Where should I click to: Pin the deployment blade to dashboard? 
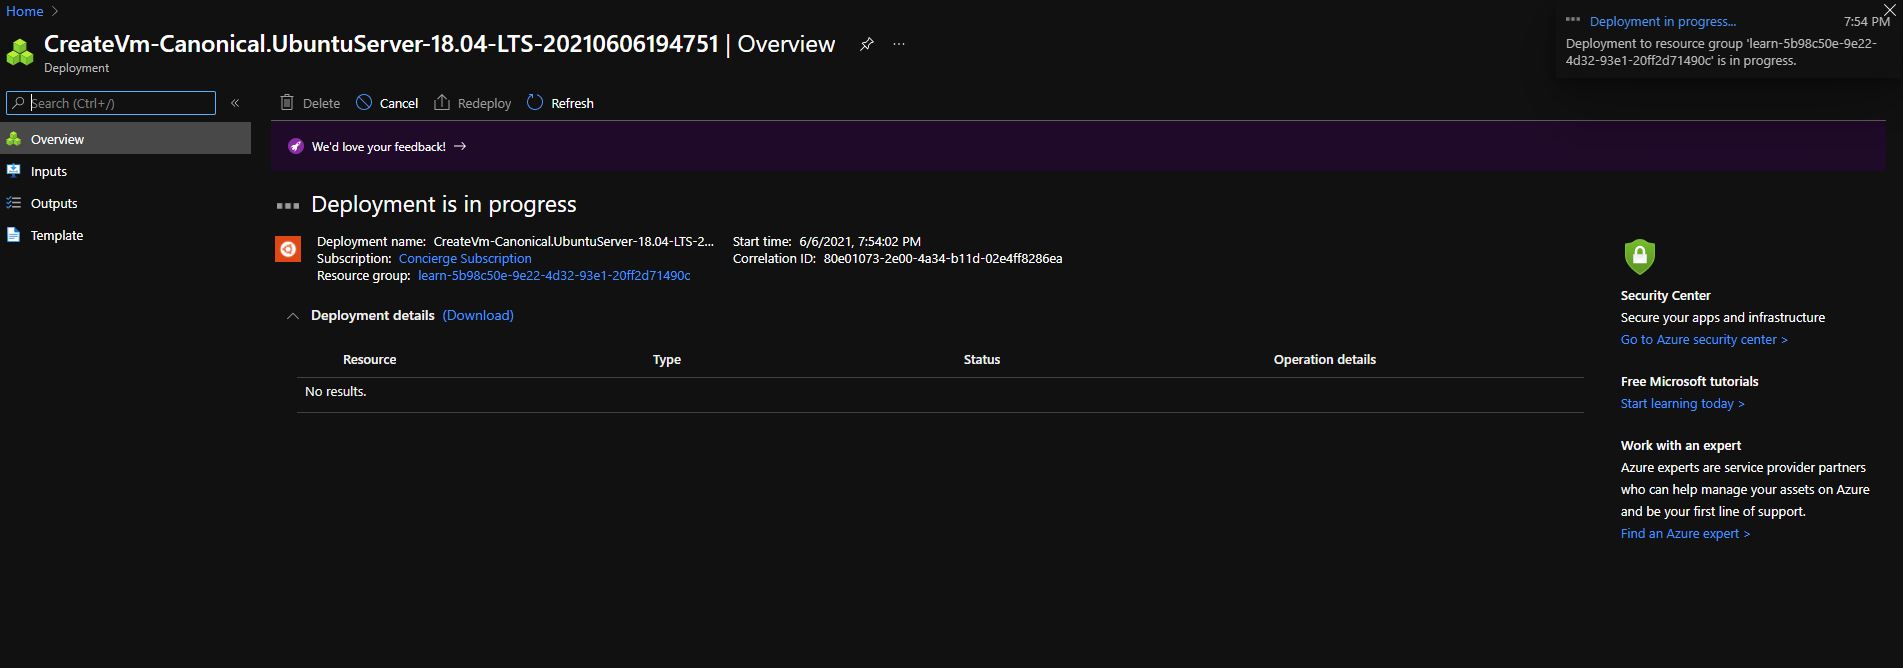coord(867,44)
